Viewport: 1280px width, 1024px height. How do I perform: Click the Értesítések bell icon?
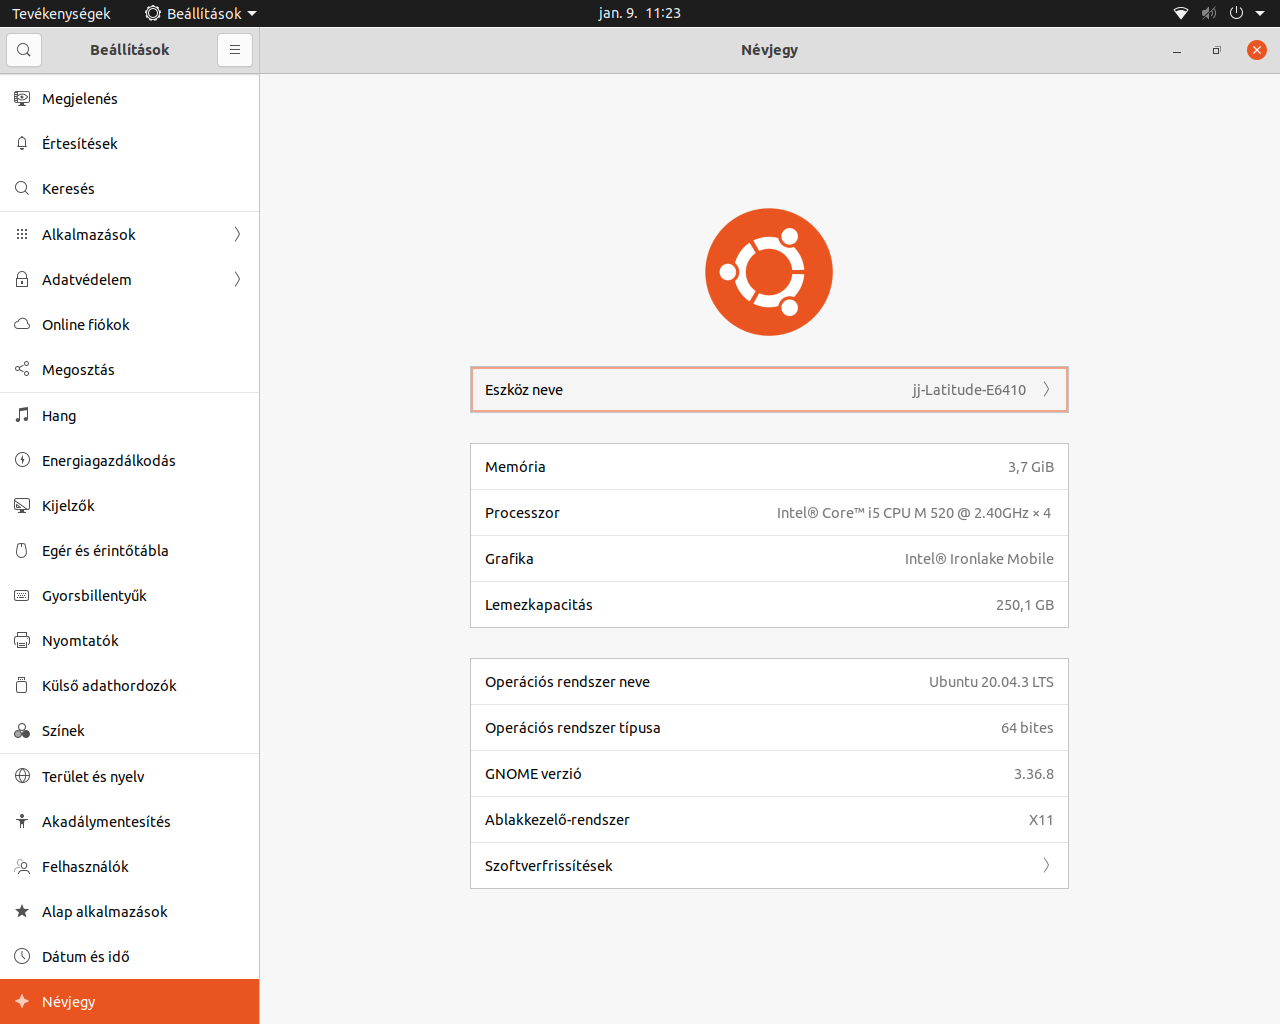click(x=22, y=143)
